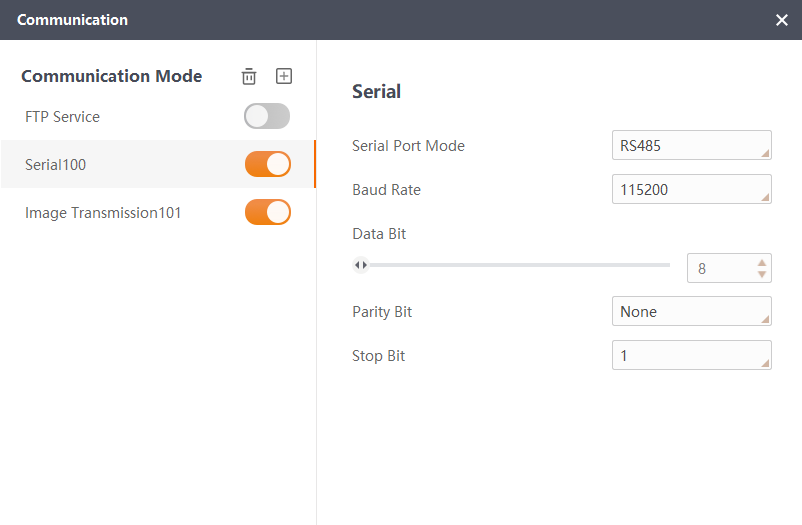The image size is (802, 525).
Task: Close the Communication dialog
Action: (782, 20)
